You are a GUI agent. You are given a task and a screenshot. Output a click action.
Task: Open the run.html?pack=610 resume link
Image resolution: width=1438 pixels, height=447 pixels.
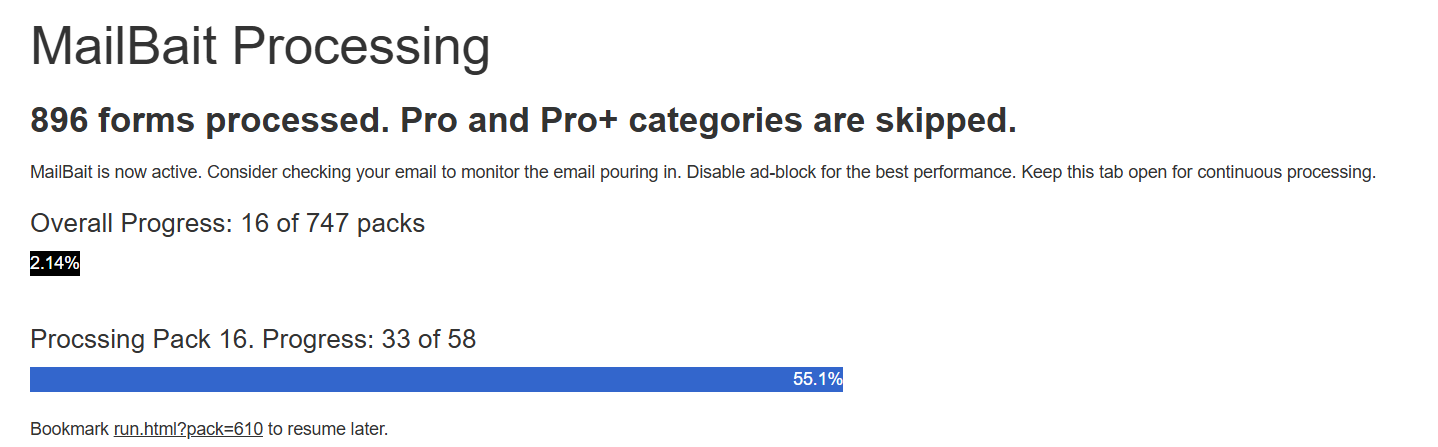[x=188, y=429]
